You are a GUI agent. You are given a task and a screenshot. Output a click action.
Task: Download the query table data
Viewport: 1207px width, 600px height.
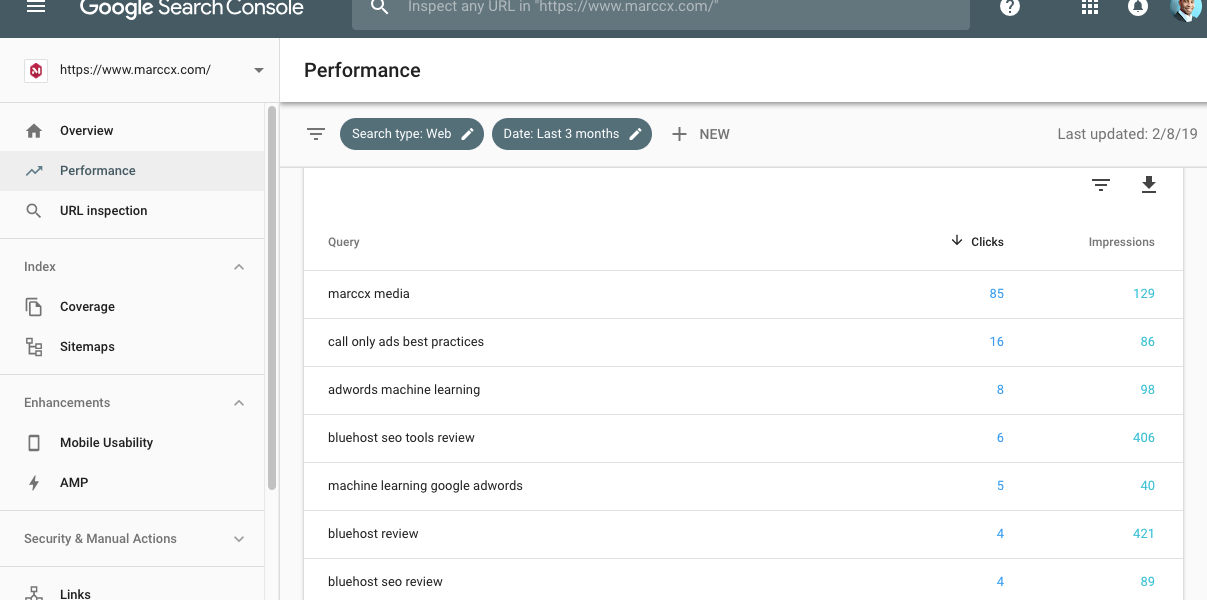pyautogui.click(x=1149, y=185)
